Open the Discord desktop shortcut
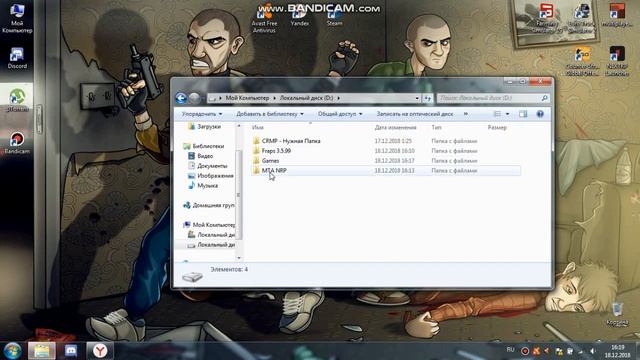Viewport: 640px width, 360px height. point(17,58)
